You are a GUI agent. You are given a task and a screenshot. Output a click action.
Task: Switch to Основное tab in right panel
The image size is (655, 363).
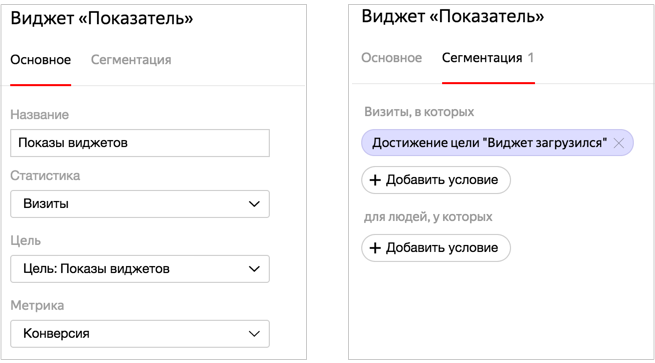391,58
